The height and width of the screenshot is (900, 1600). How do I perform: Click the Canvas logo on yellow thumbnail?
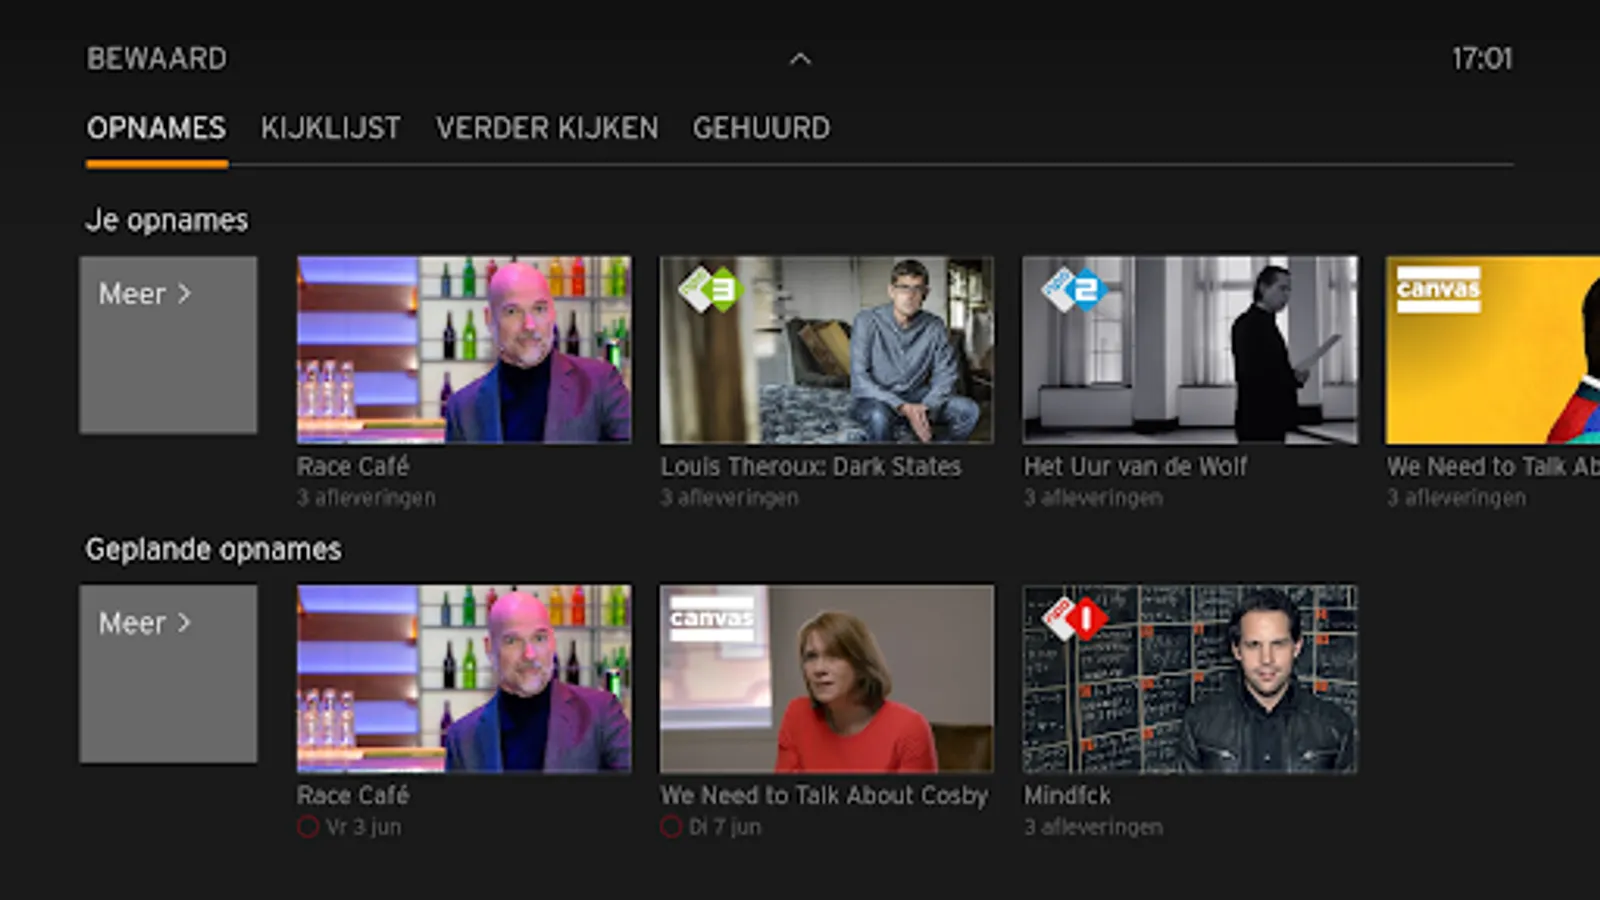click(1438, 289)
